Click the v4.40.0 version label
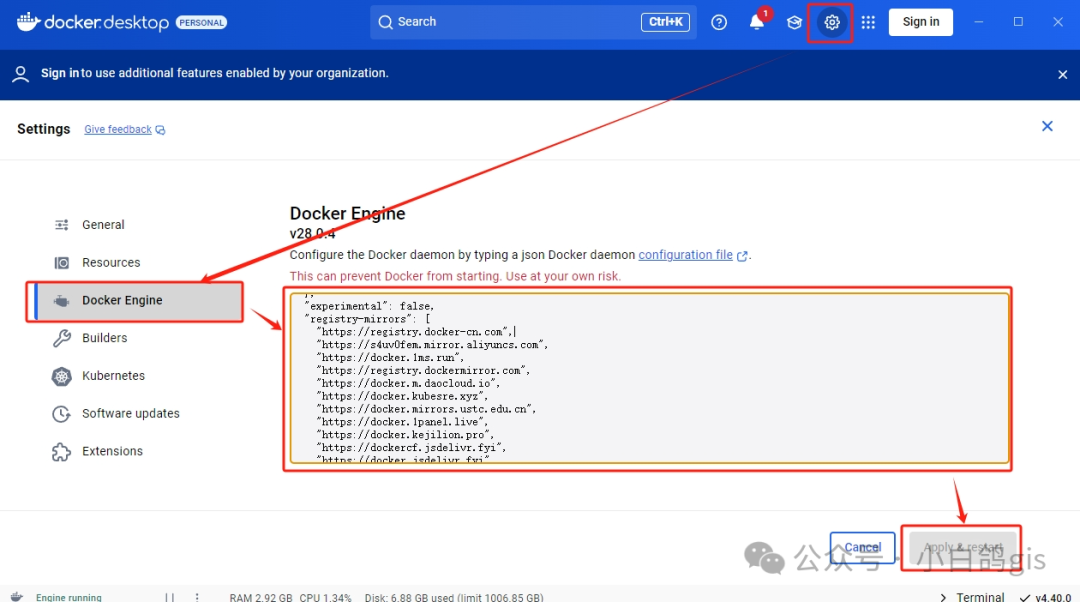This screenshot has width=1080, height=602. [1053, 598]
